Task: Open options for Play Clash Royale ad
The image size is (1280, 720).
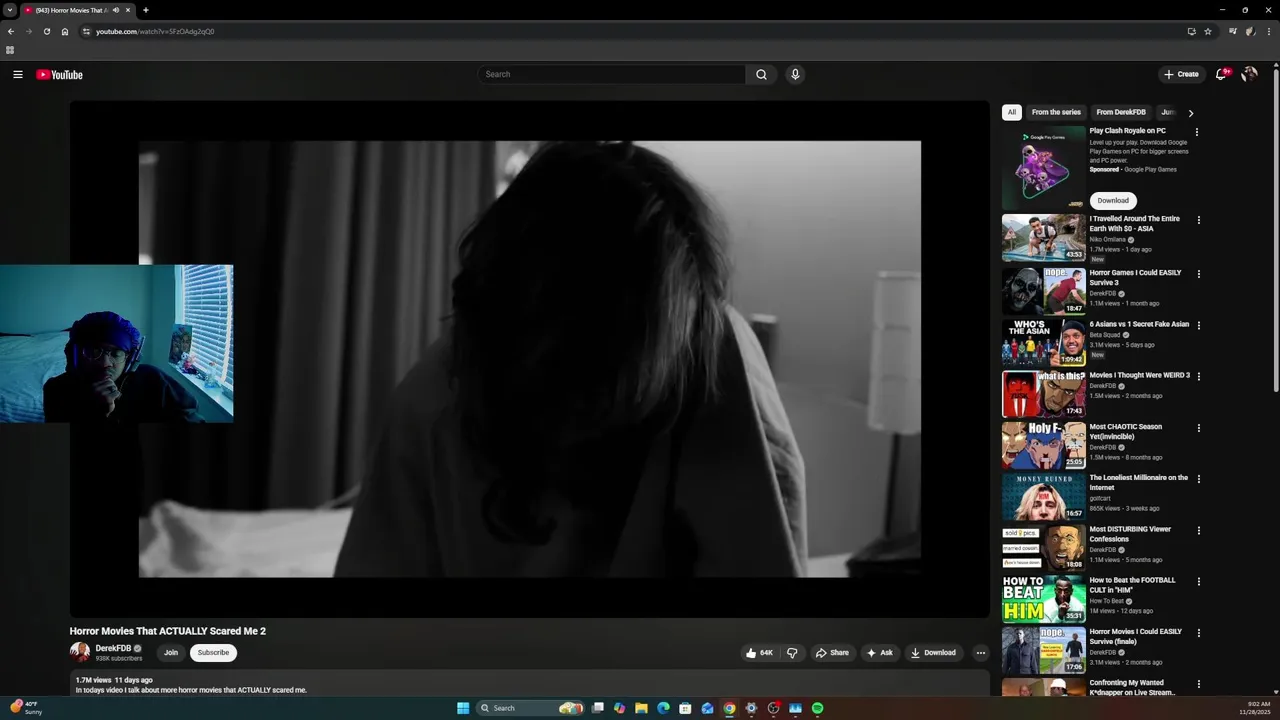Action: 1197,132
